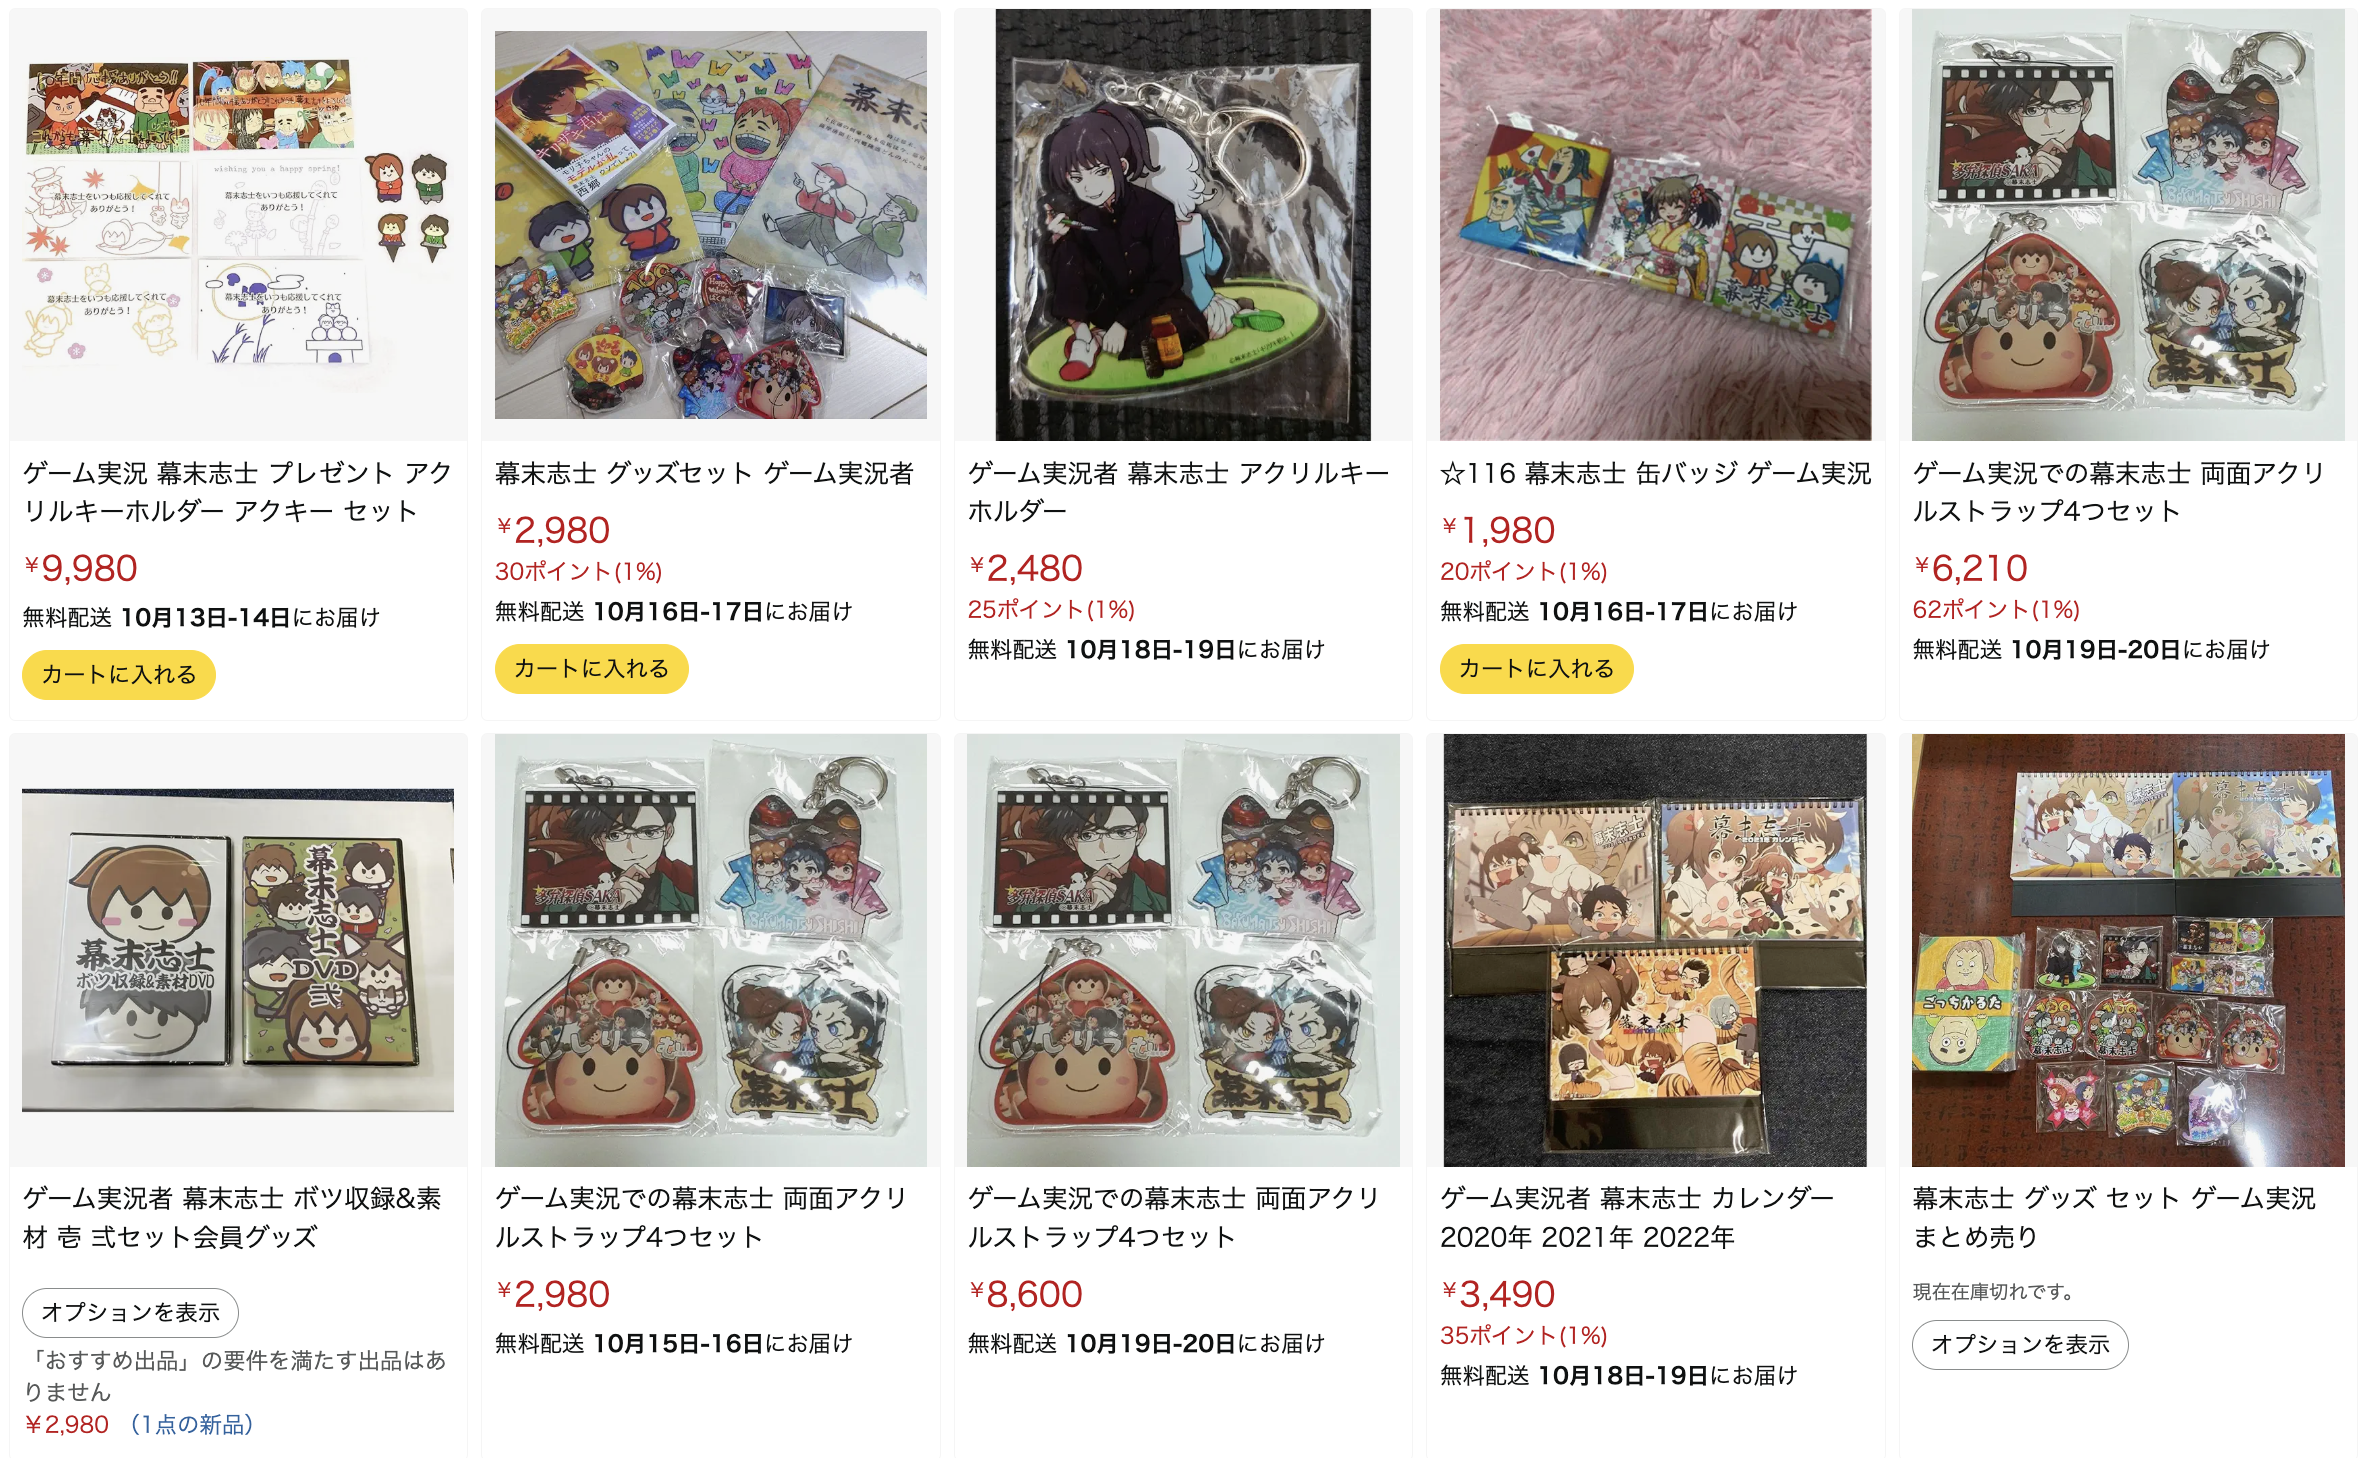This screenshot has height=1458, width=2362.
Task: Open the ¥8,600 strap set title link
Action: click(x=1174, y=1217)
